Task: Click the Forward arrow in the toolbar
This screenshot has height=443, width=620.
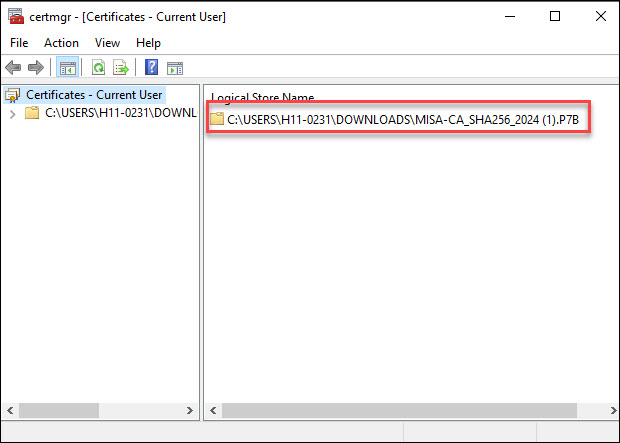Action: point(35,68)
